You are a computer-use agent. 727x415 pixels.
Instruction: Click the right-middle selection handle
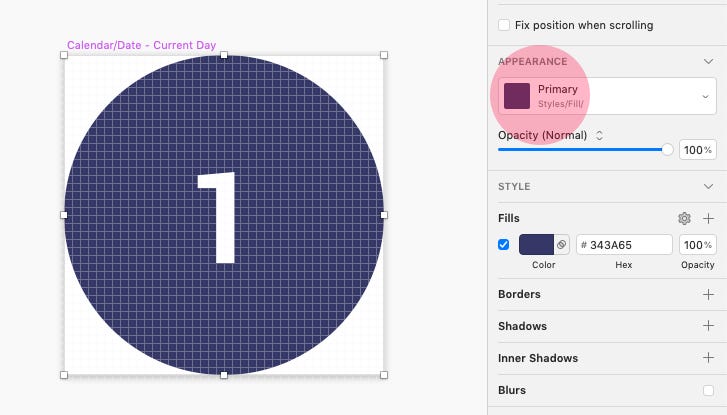[384, 215]
